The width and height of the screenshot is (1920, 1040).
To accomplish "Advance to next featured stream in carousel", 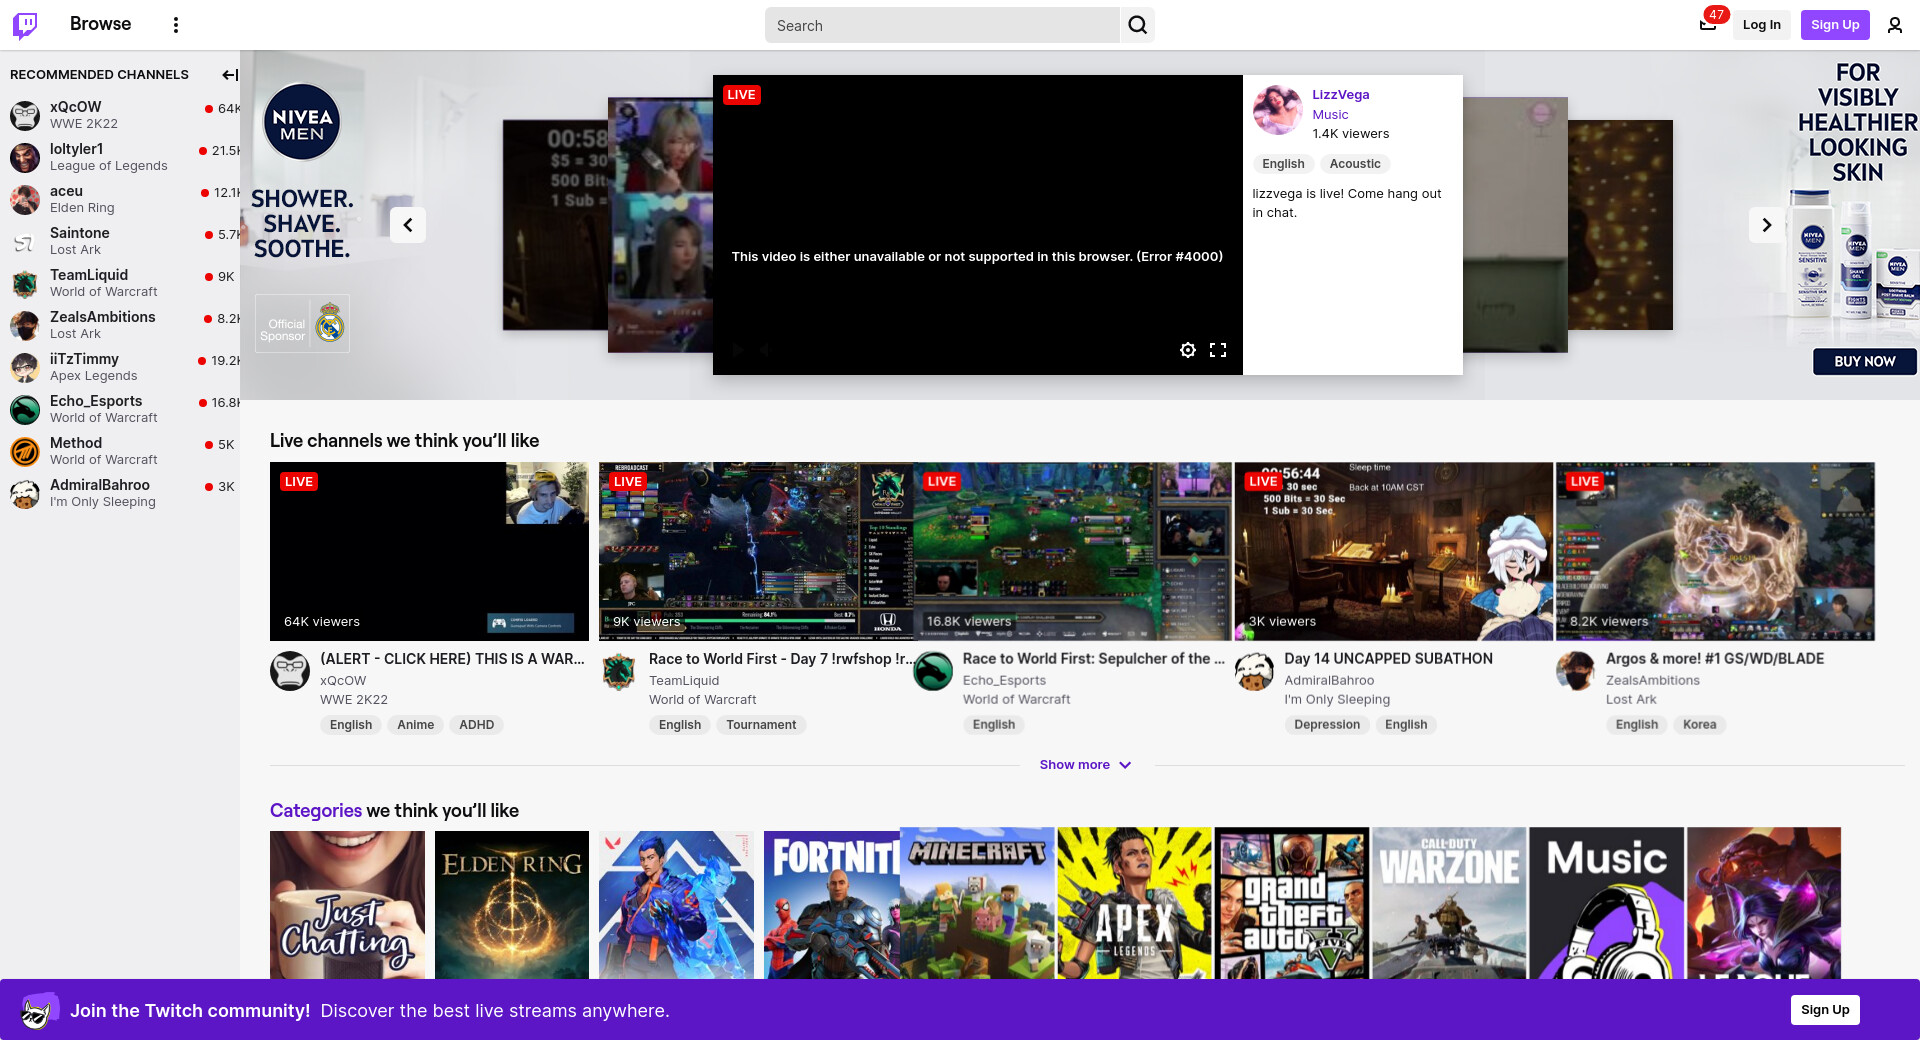I will coord(1766,225).
